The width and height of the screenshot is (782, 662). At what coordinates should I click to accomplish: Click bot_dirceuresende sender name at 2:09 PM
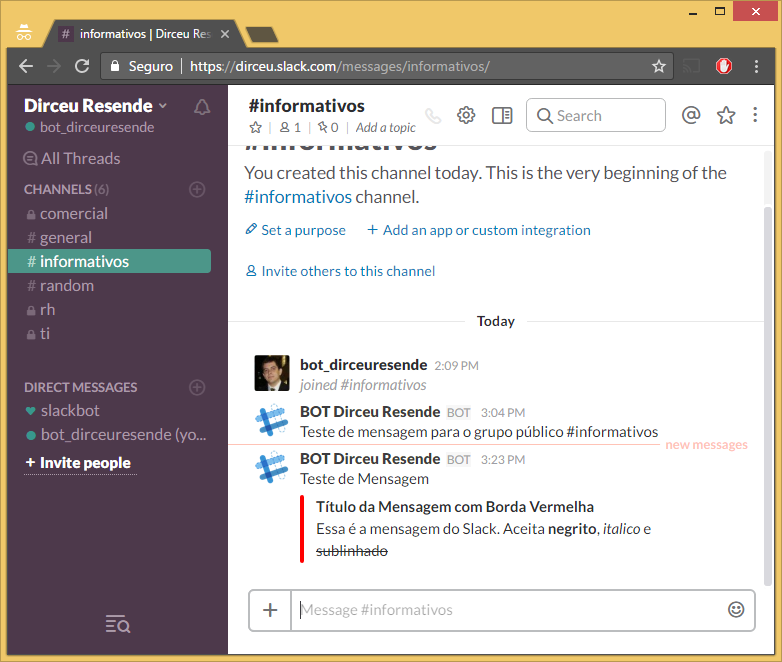pyautogui.click(x=364, y=365)
